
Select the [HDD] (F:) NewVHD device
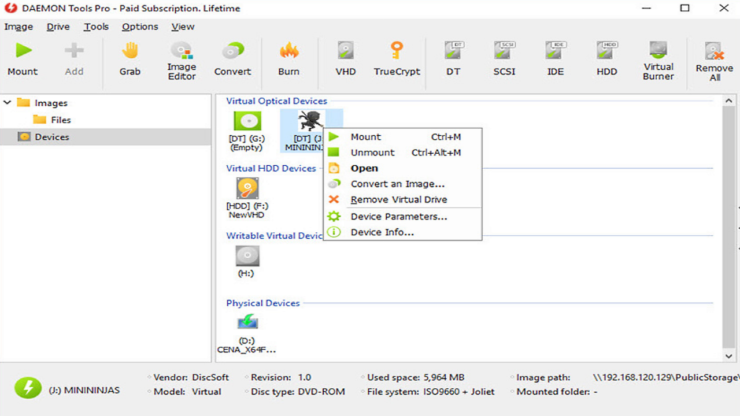pos(247,198)
